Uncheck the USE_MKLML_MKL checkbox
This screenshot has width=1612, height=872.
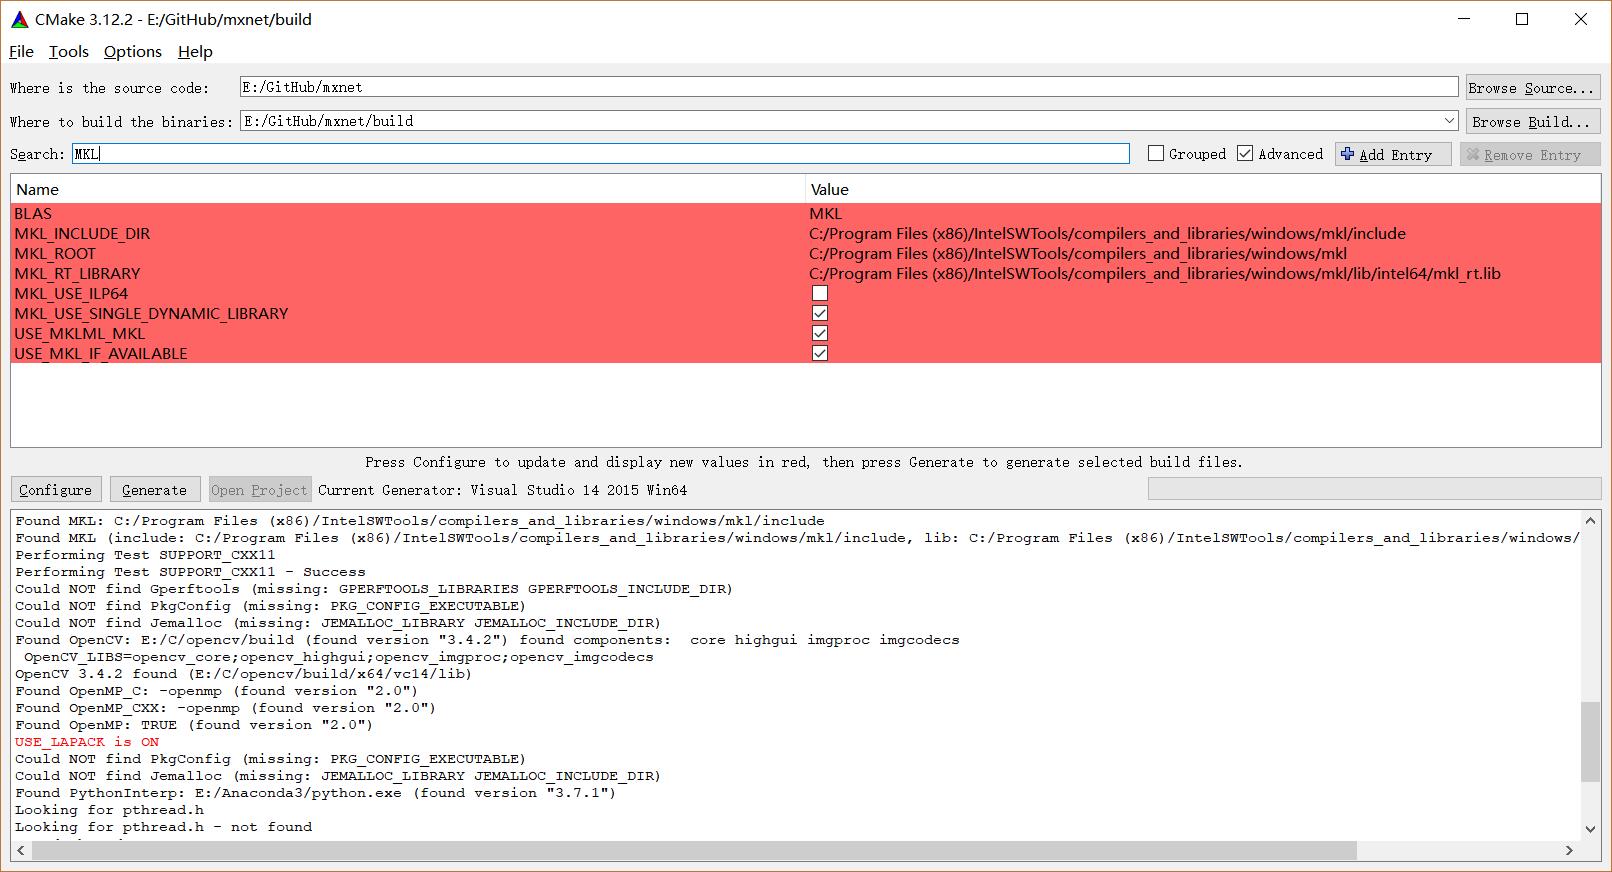click(x=820, y=333)
